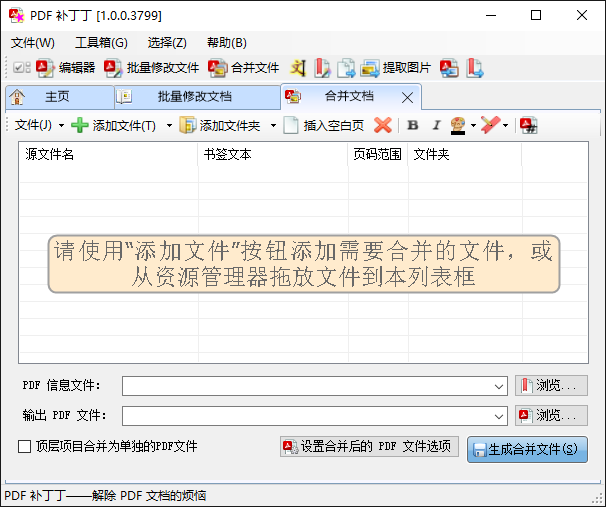Click 添加文件夹 button

220,125
